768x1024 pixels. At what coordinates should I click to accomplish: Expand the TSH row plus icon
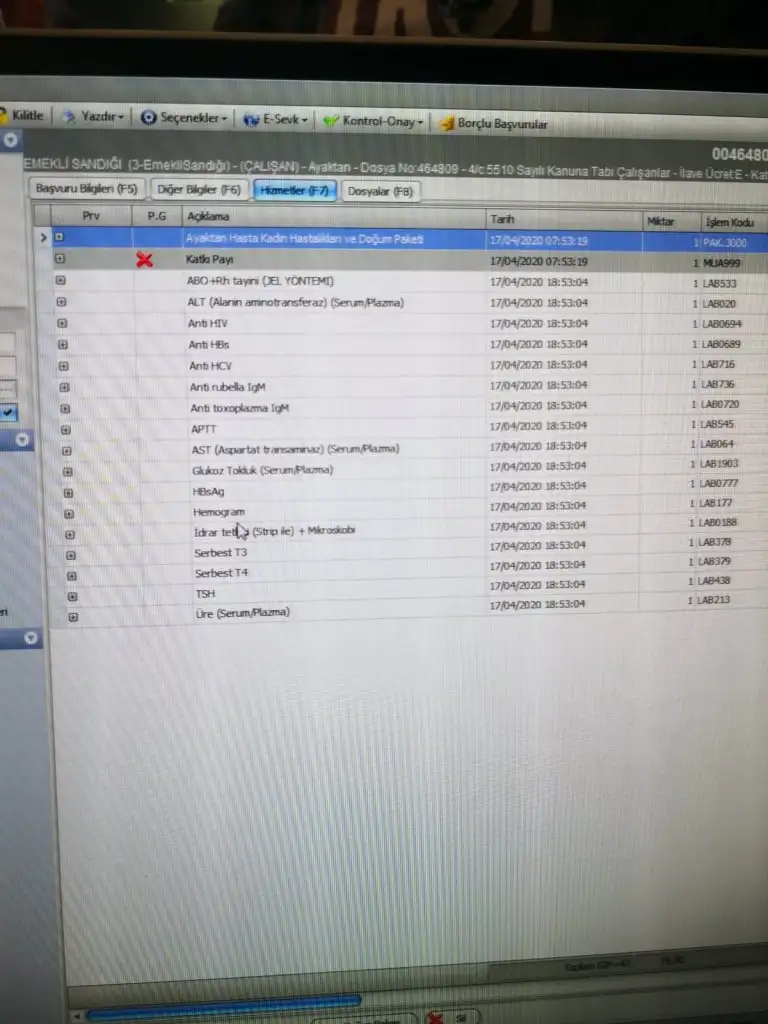pos(72,596)
